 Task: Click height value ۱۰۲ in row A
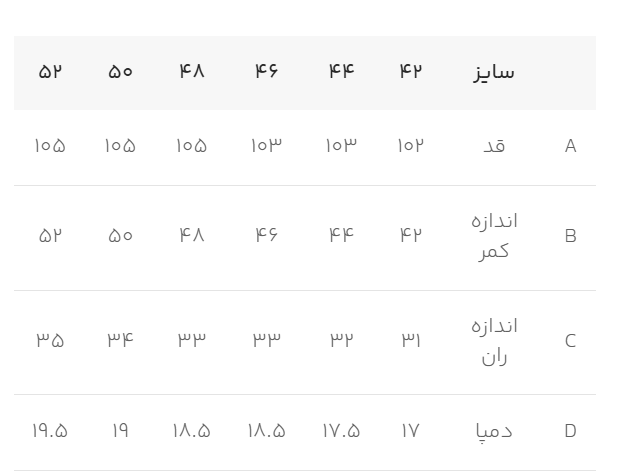[x=410, y=145]
